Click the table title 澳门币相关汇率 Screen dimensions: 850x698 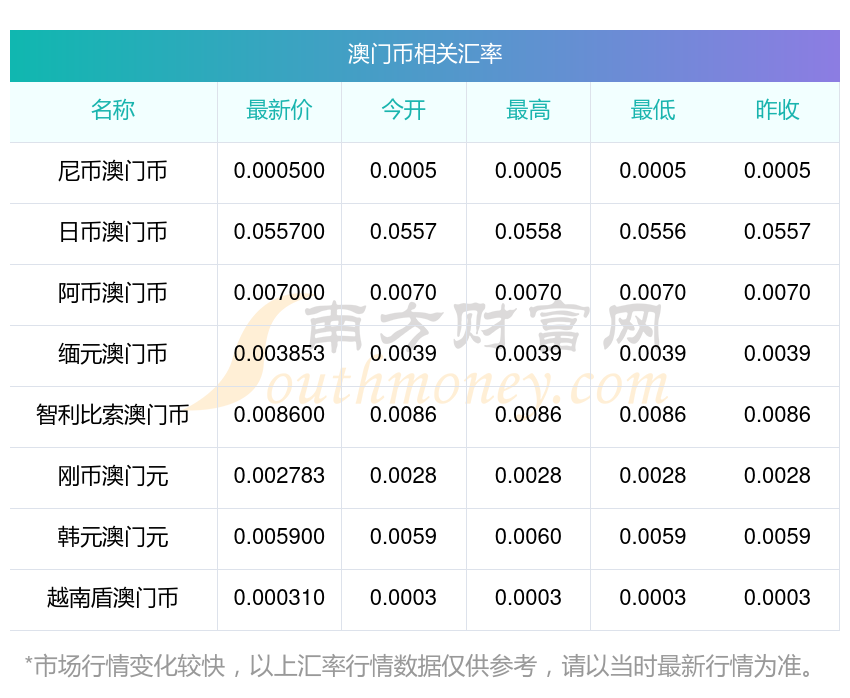(x=425, y=54)
